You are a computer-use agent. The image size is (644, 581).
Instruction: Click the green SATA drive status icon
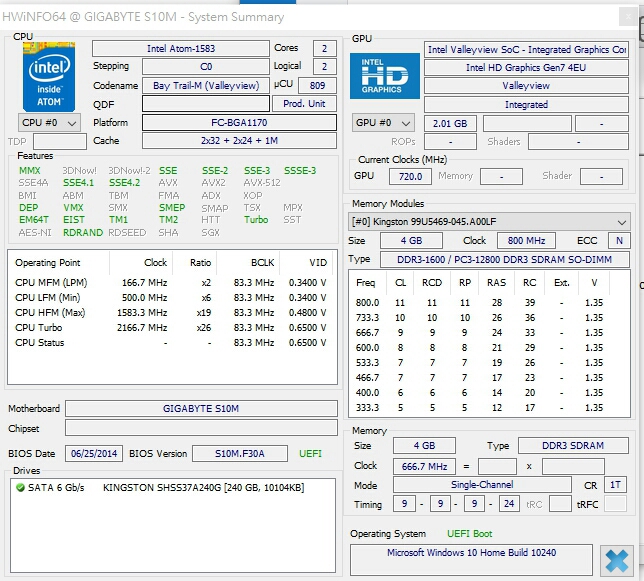coord(20,487)
